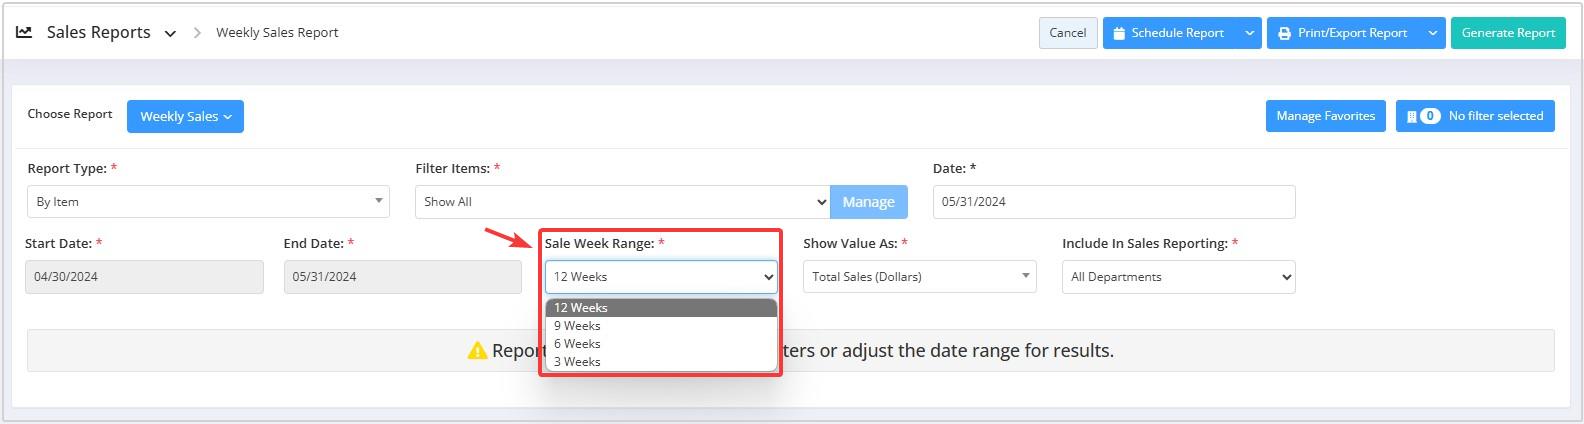Select the highlighted 12 Weeks option

point(660,308)
